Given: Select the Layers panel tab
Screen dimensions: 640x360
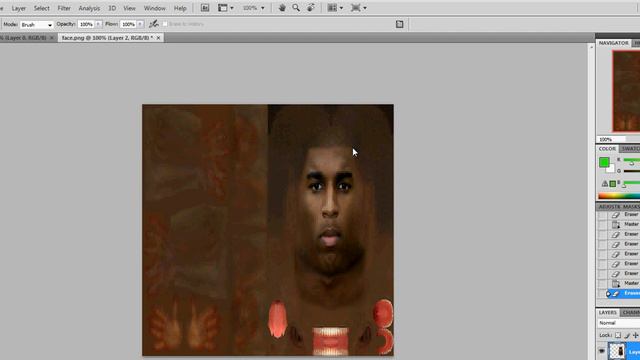Looking at the screenshot, I should click(x=607, y=312).
